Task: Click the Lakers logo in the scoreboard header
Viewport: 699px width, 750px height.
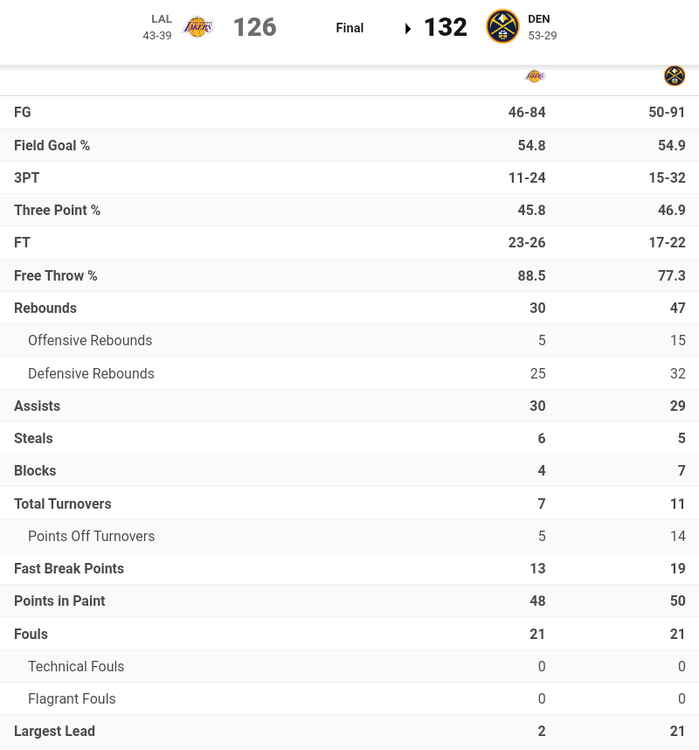Action: point(199,27)
